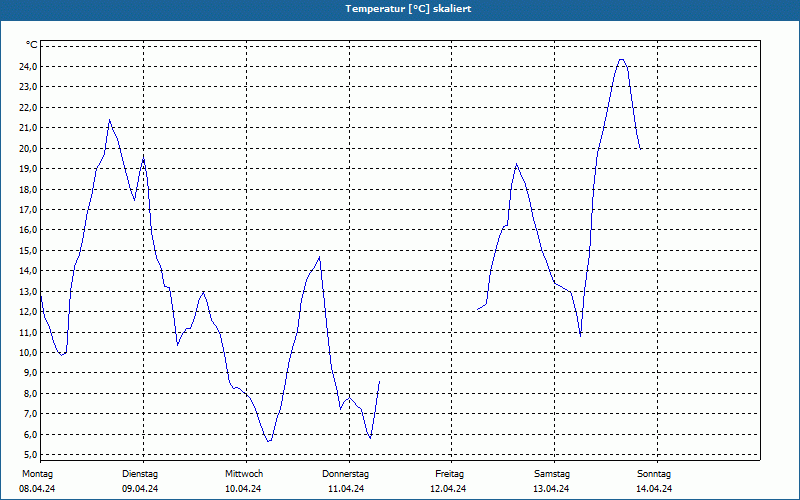Select the 11,0 temperature tick
Viewport: 800px width, 500px height.
[x=28, y=332]
